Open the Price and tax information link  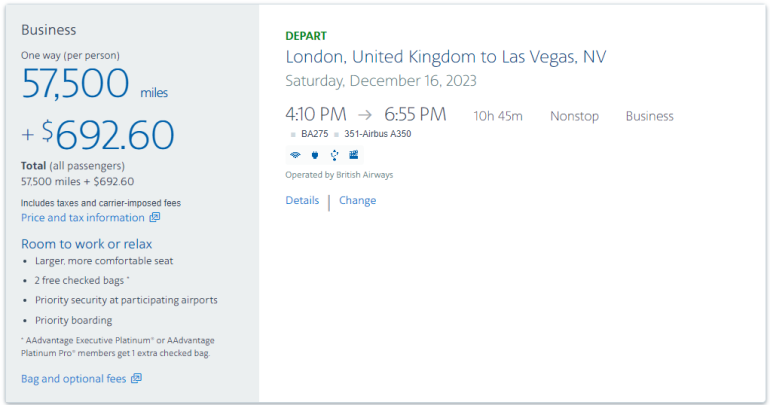click(x=83, y=217)
